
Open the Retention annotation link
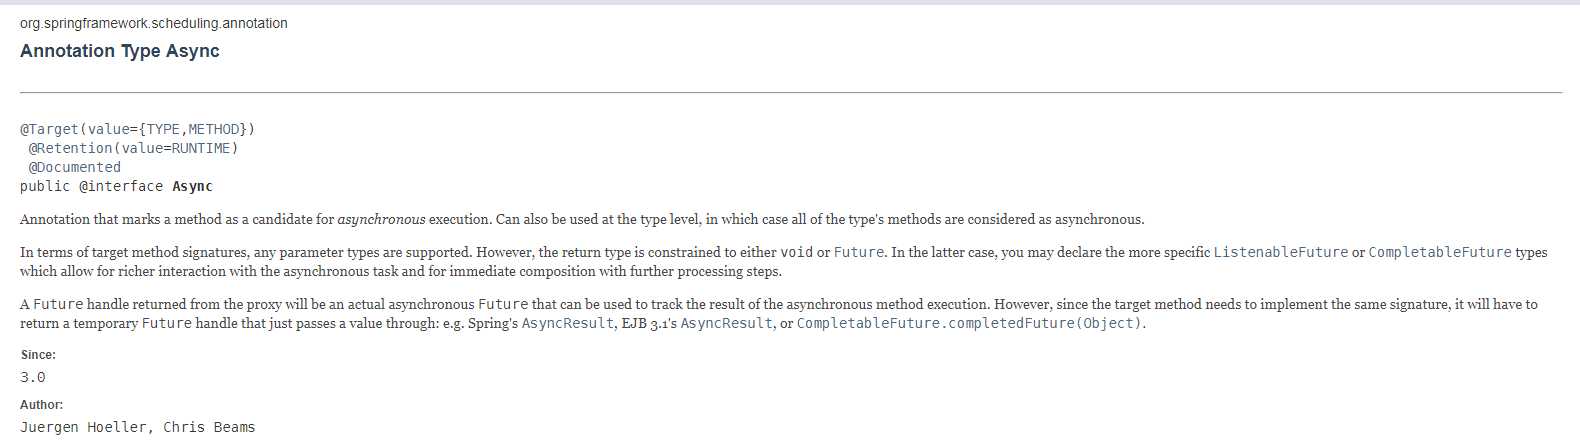70,148
